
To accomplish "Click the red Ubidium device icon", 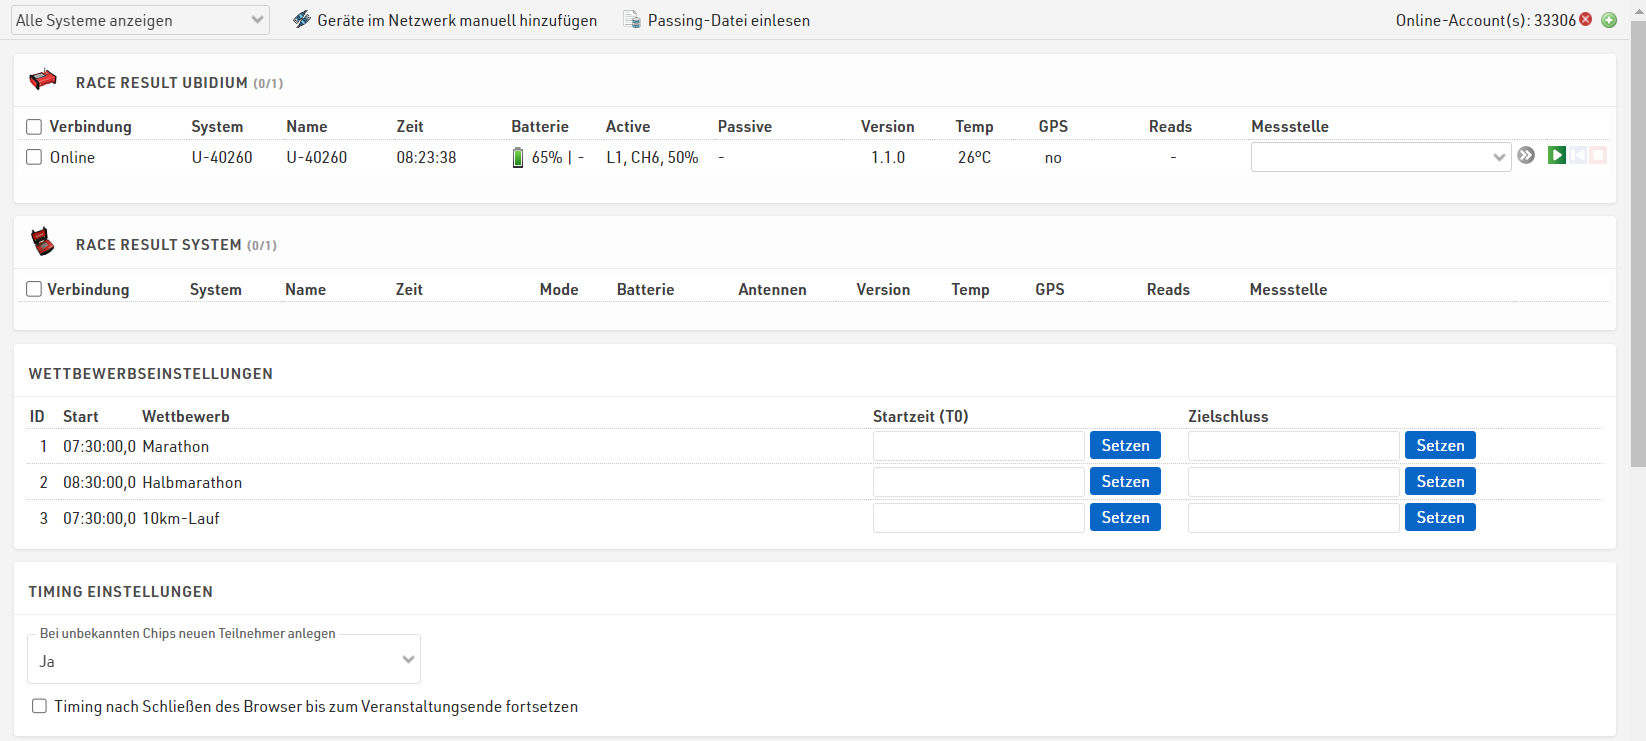I will pos(43,80).
